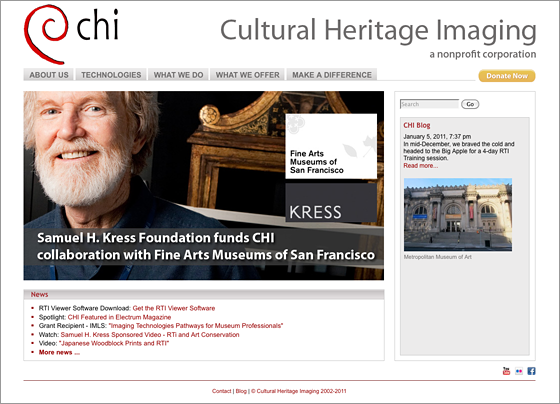Click the News section header

204,294
